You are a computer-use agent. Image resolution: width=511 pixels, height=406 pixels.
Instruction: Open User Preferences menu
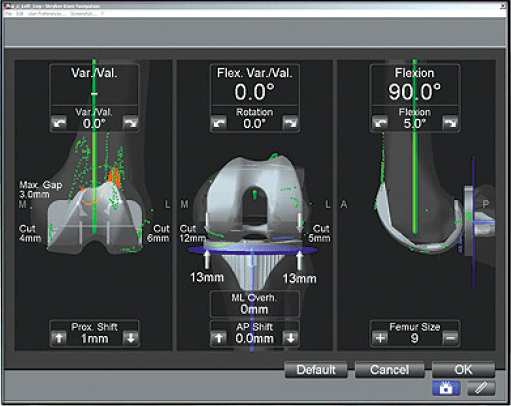[x=47, y=14]
